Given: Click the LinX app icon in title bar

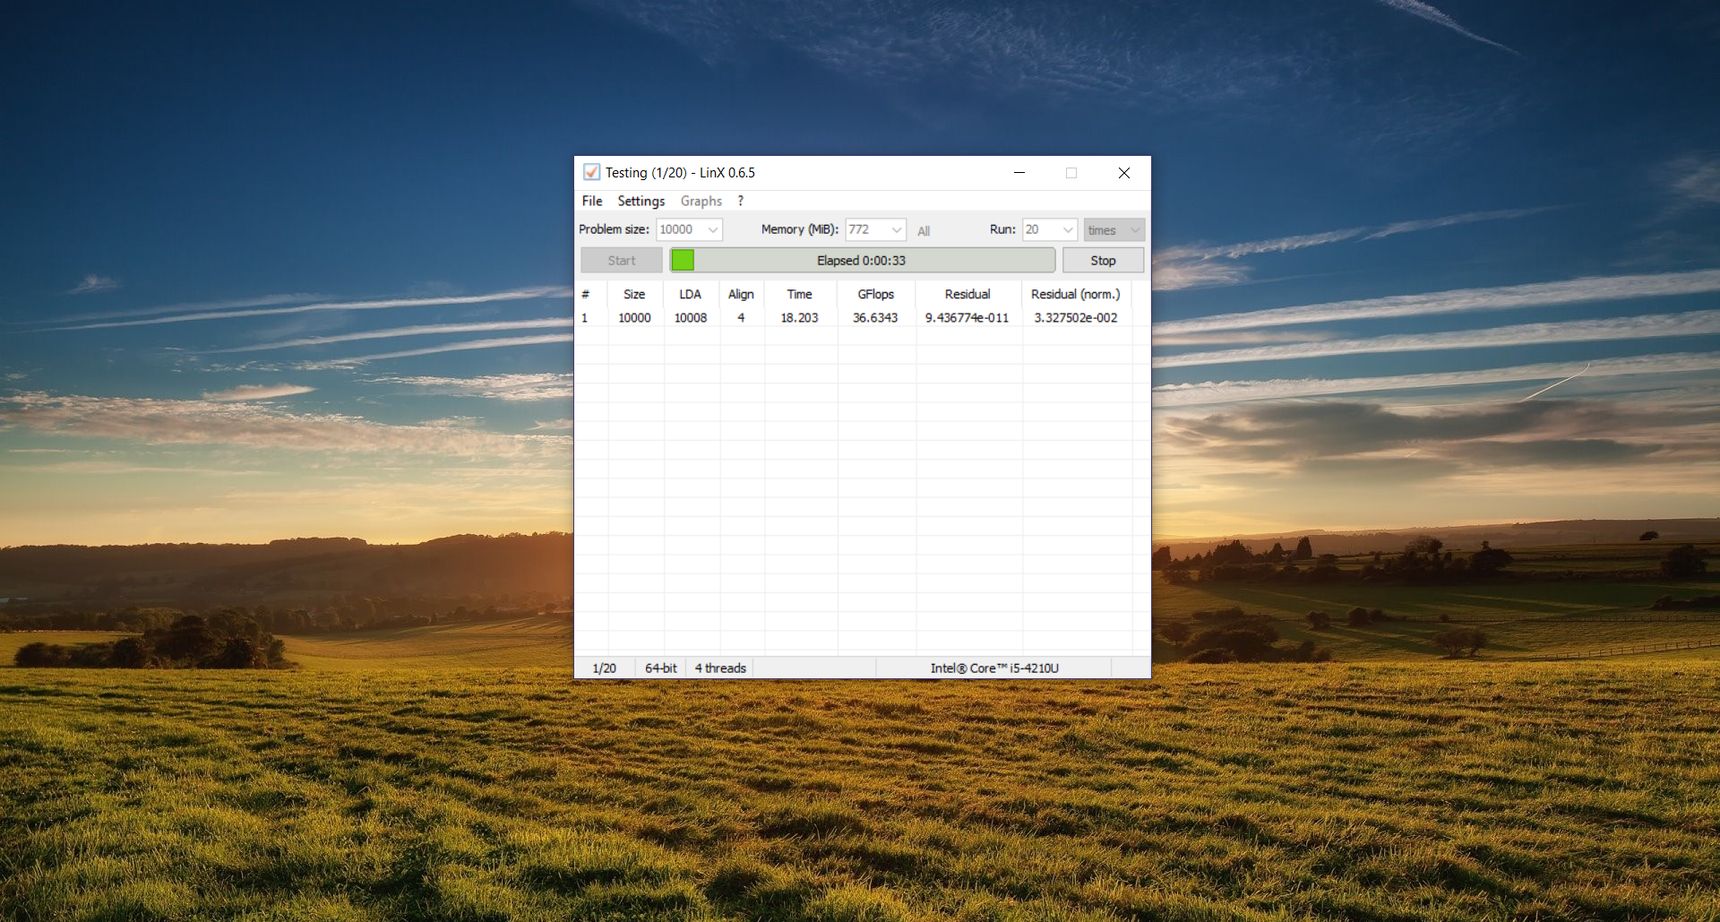Looking at the screenshot, I should (591, 173).
